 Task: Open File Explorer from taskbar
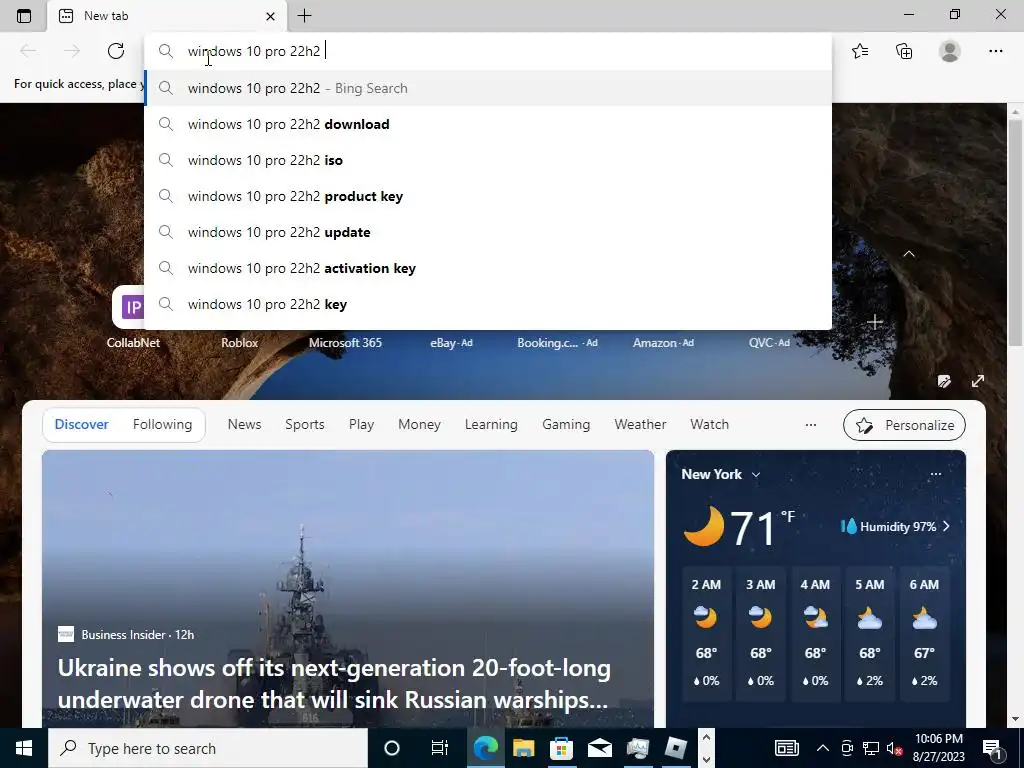coord(523,748)
